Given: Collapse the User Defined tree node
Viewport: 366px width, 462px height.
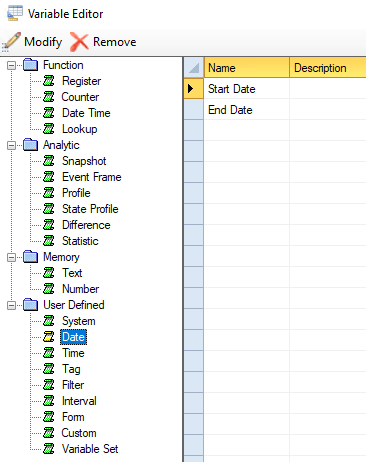Looking at the screenshot, I should (11, 305).
